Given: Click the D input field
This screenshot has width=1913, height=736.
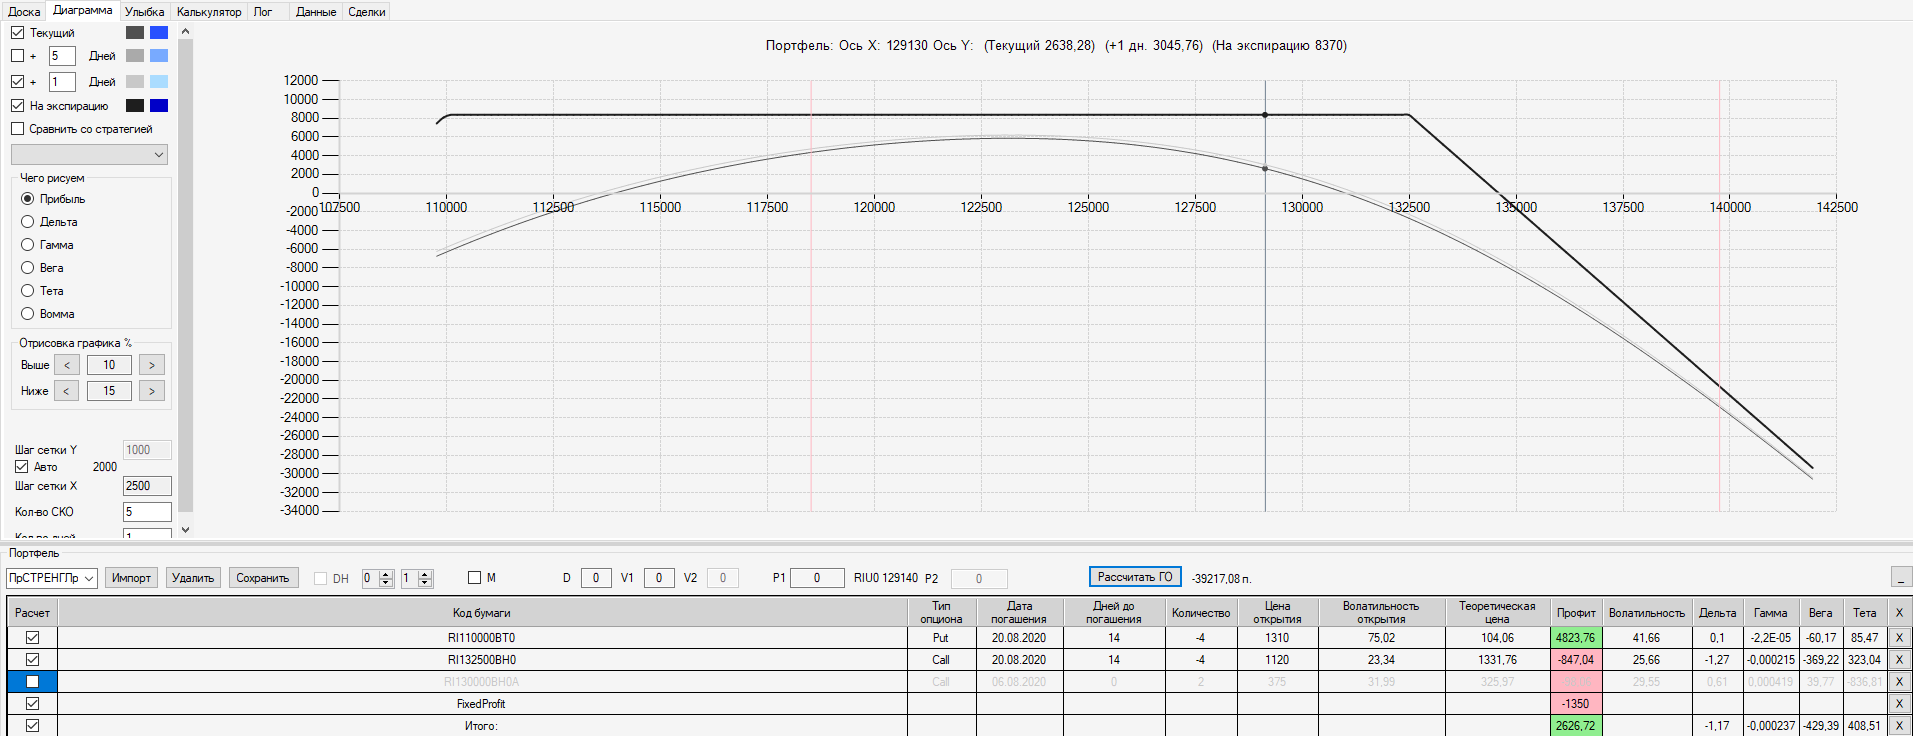Looking at the screenshot, I should tap(596, 578).
